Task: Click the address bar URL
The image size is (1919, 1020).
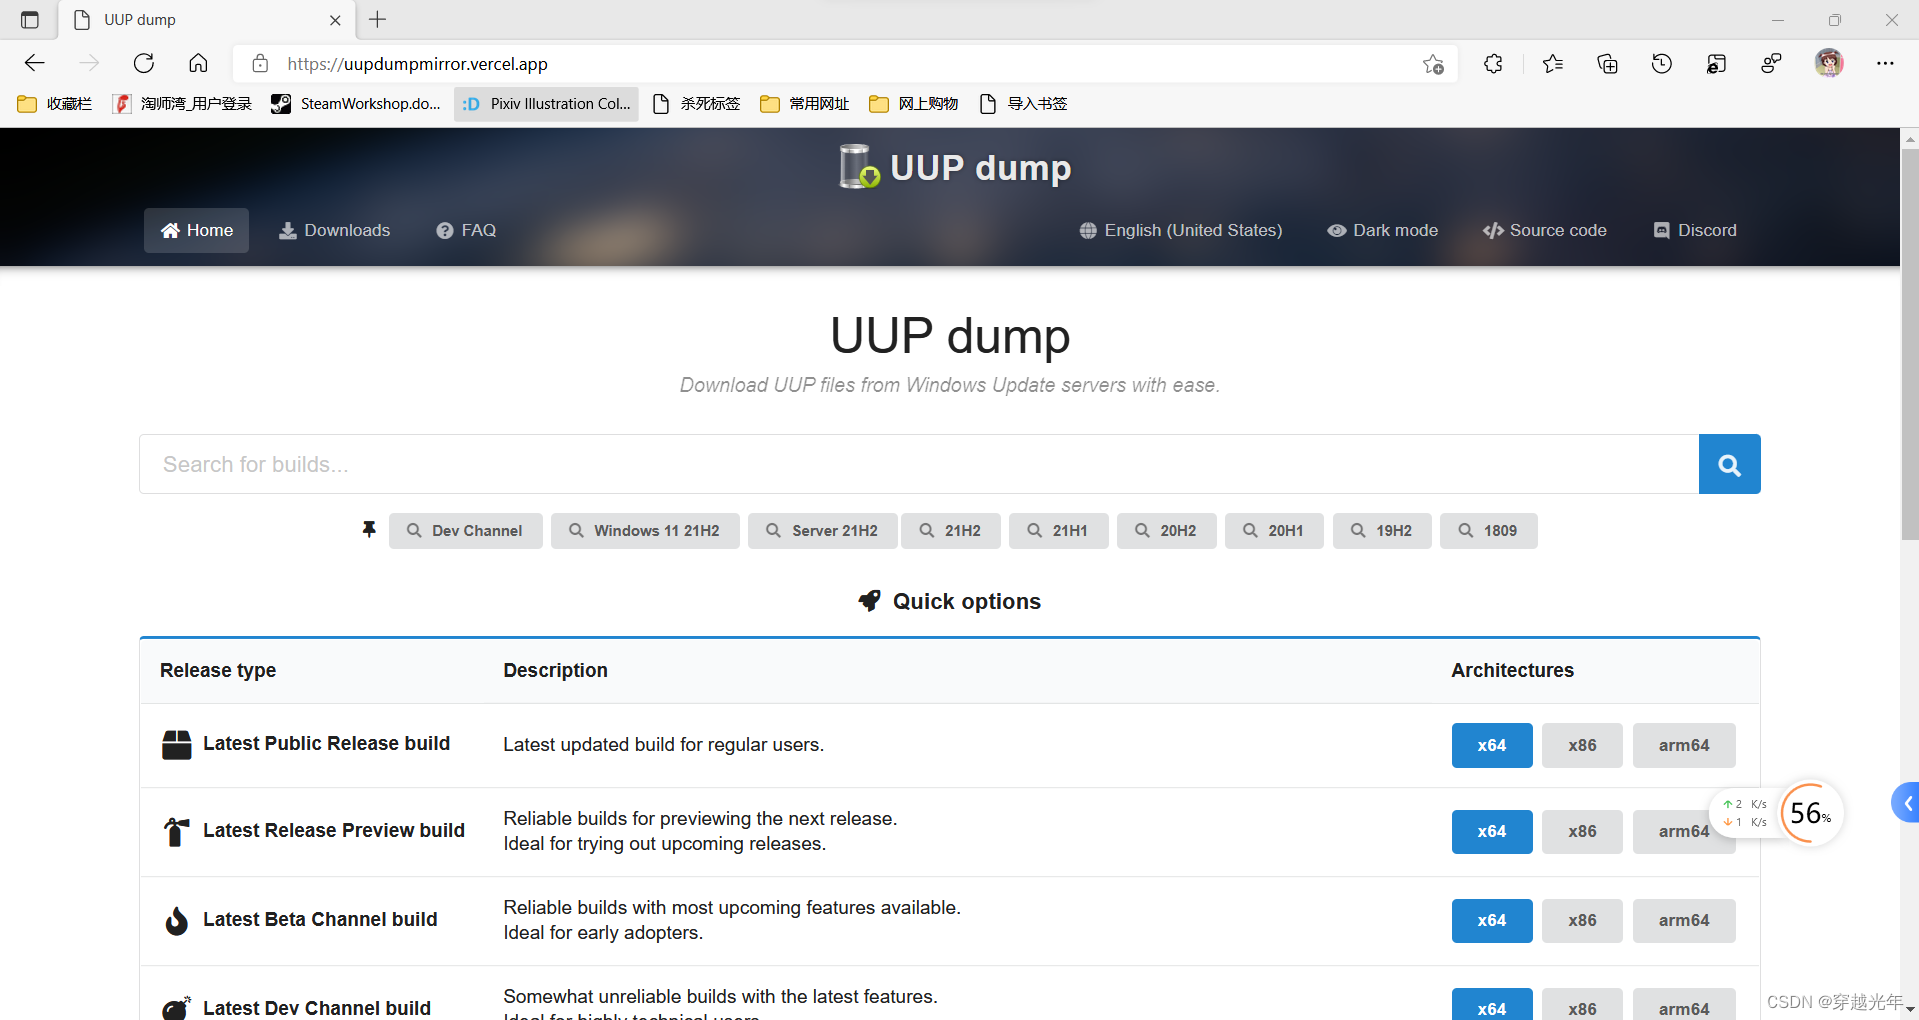Action: (x=417, y=64)
